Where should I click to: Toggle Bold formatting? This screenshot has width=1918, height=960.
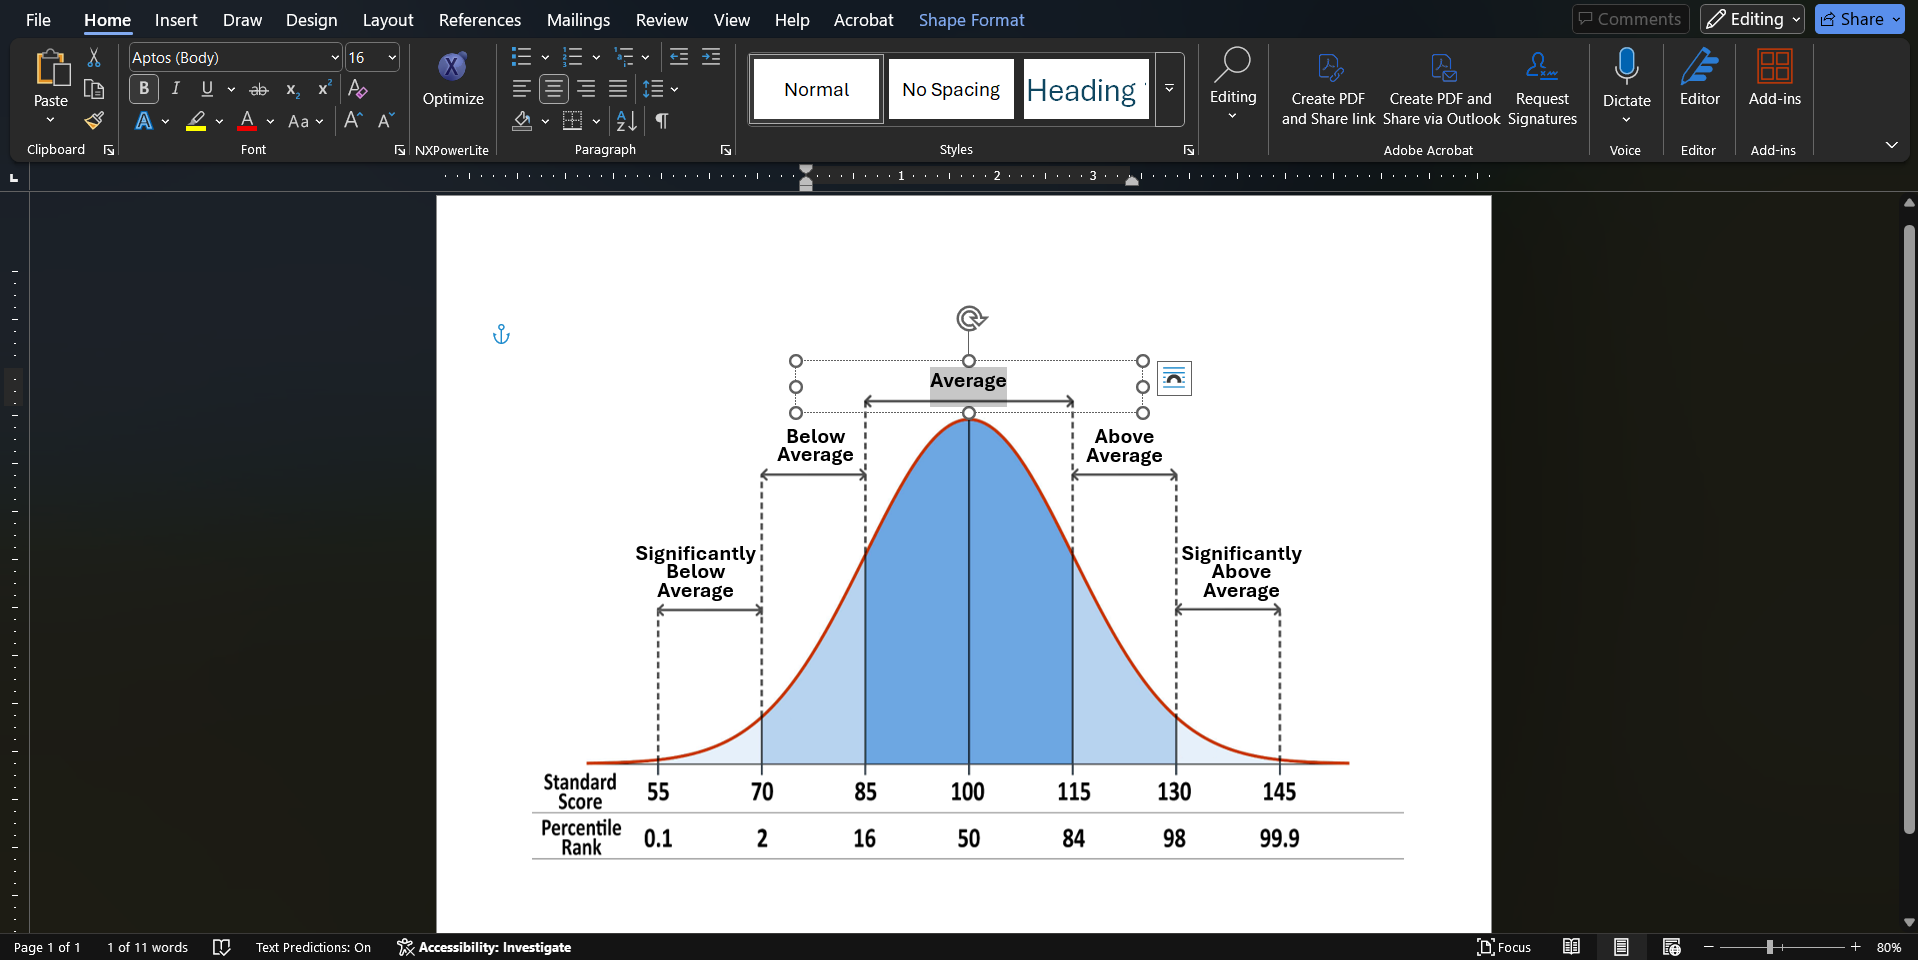(x=144, y=89)
